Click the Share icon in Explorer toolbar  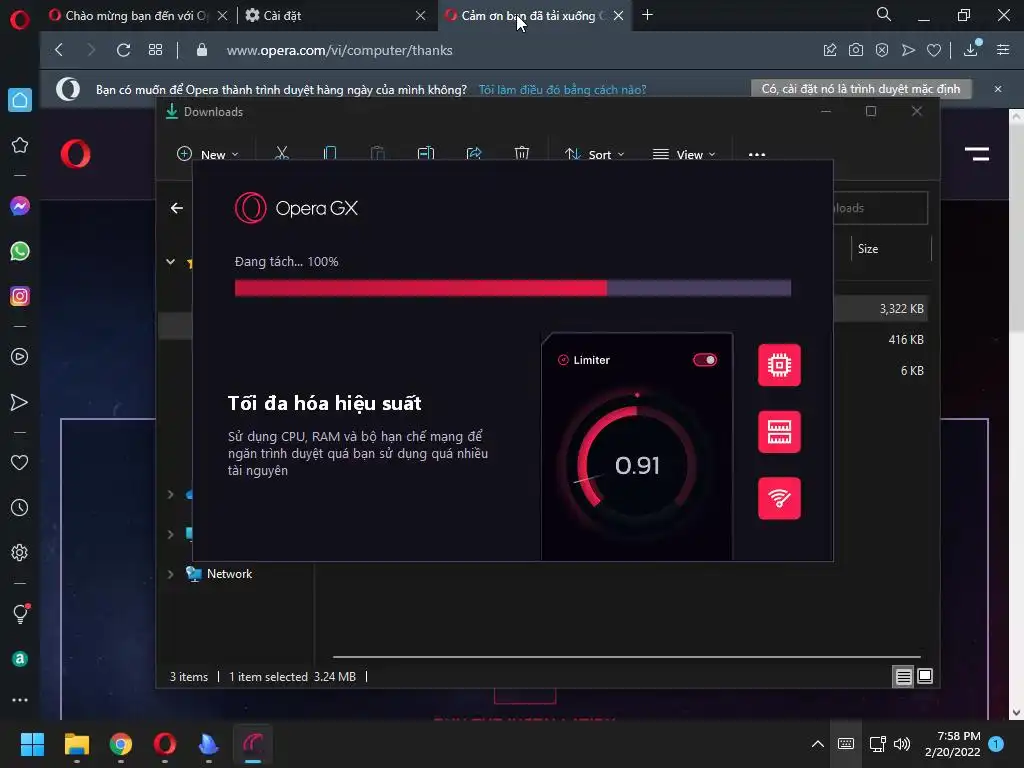click(x=473, y=153)
